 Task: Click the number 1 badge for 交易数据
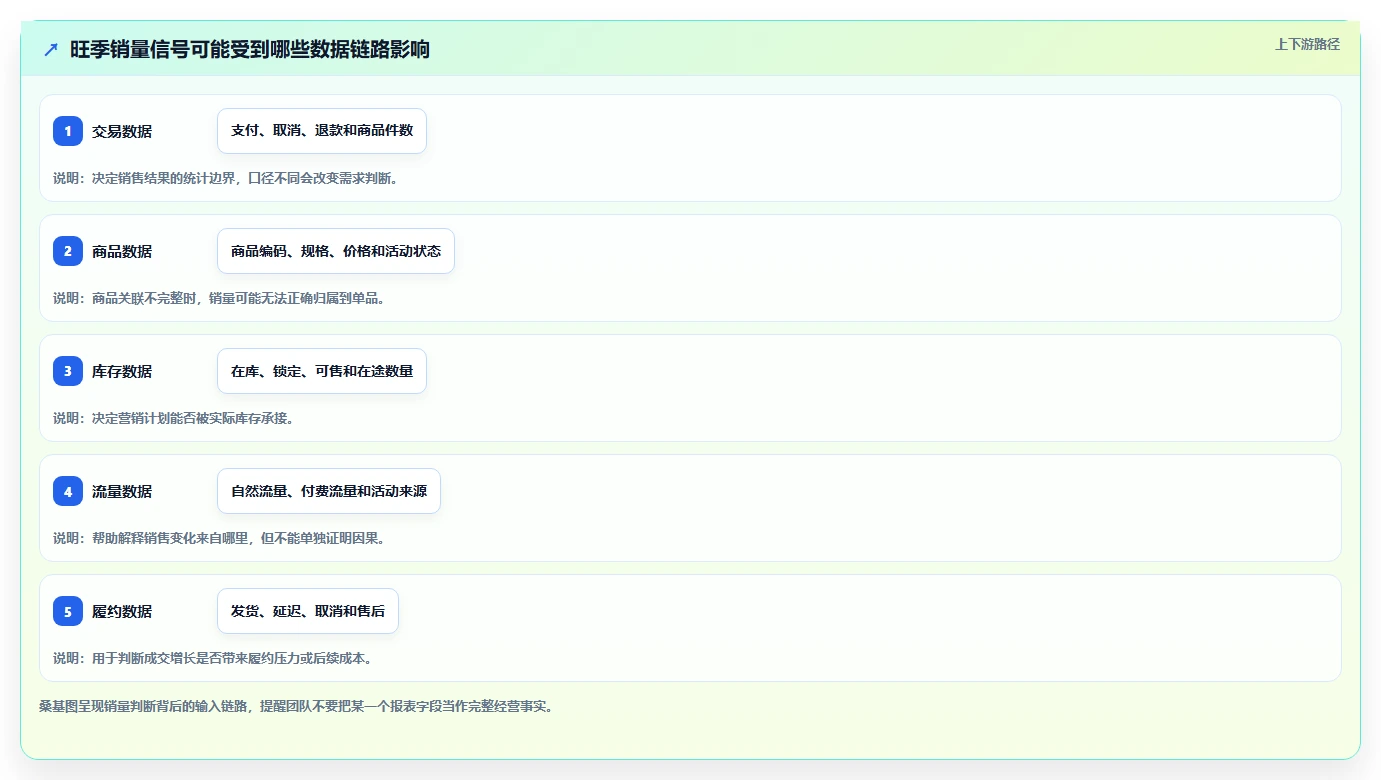(x=68, y=131)
